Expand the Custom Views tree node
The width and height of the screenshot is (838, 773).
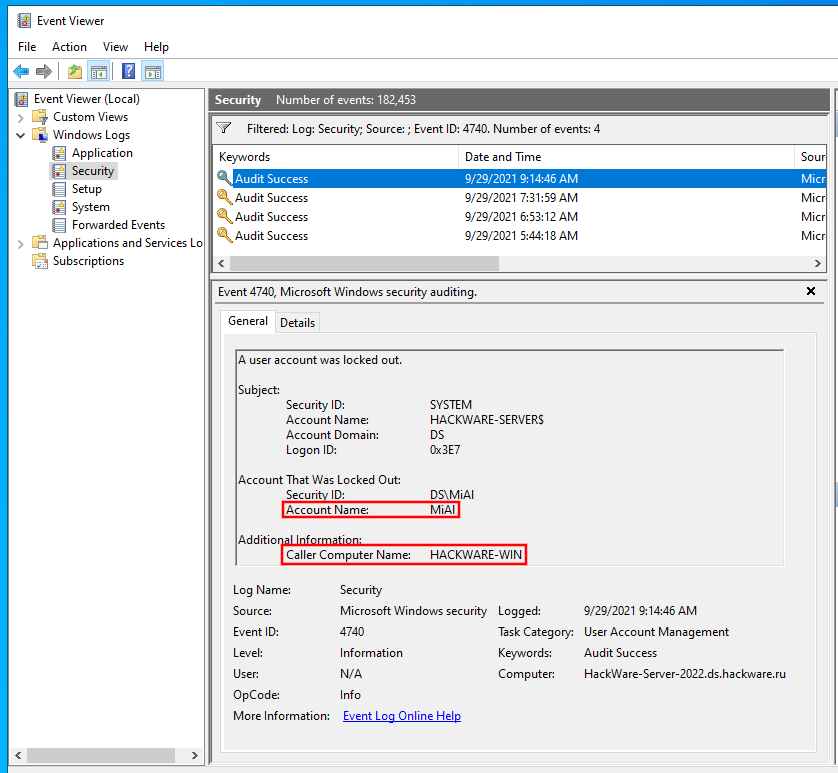pyautogui.click(x=21, y=117)
